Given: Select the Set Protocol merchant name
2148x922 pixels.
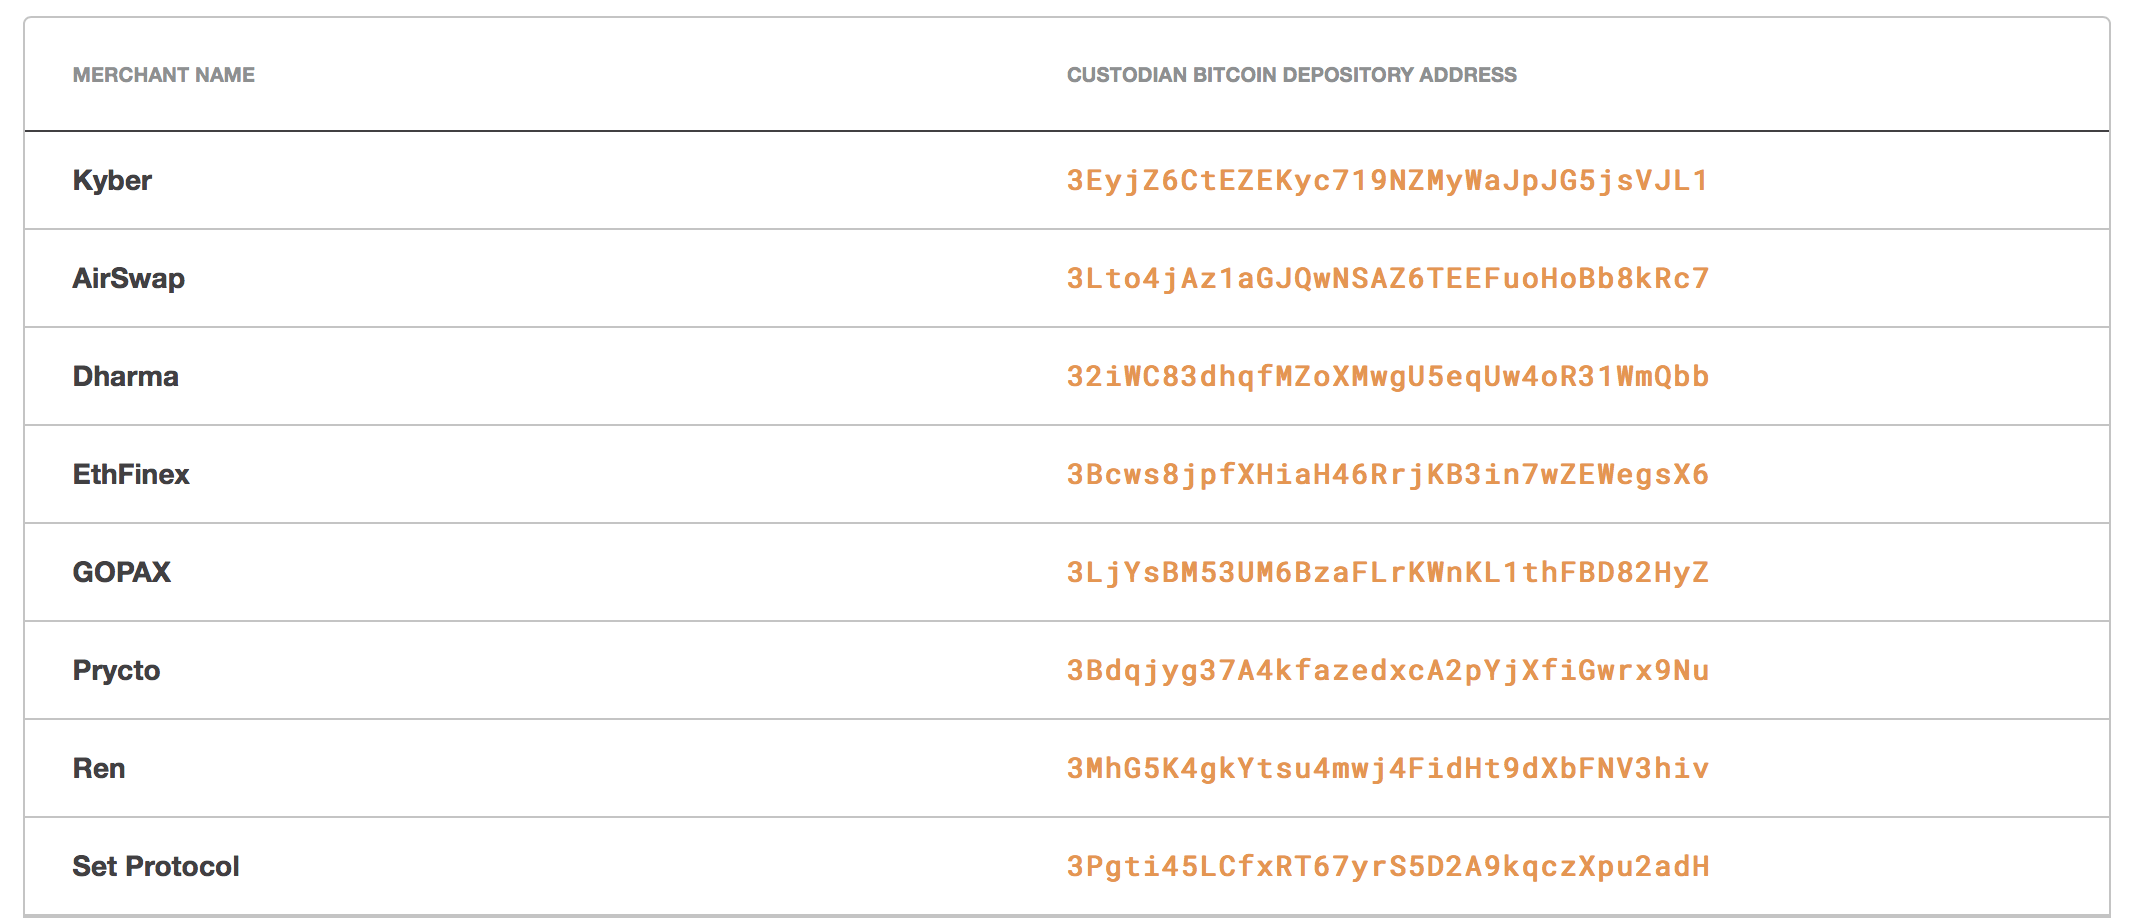Looking at the screenshot, I should pos(156,866).
